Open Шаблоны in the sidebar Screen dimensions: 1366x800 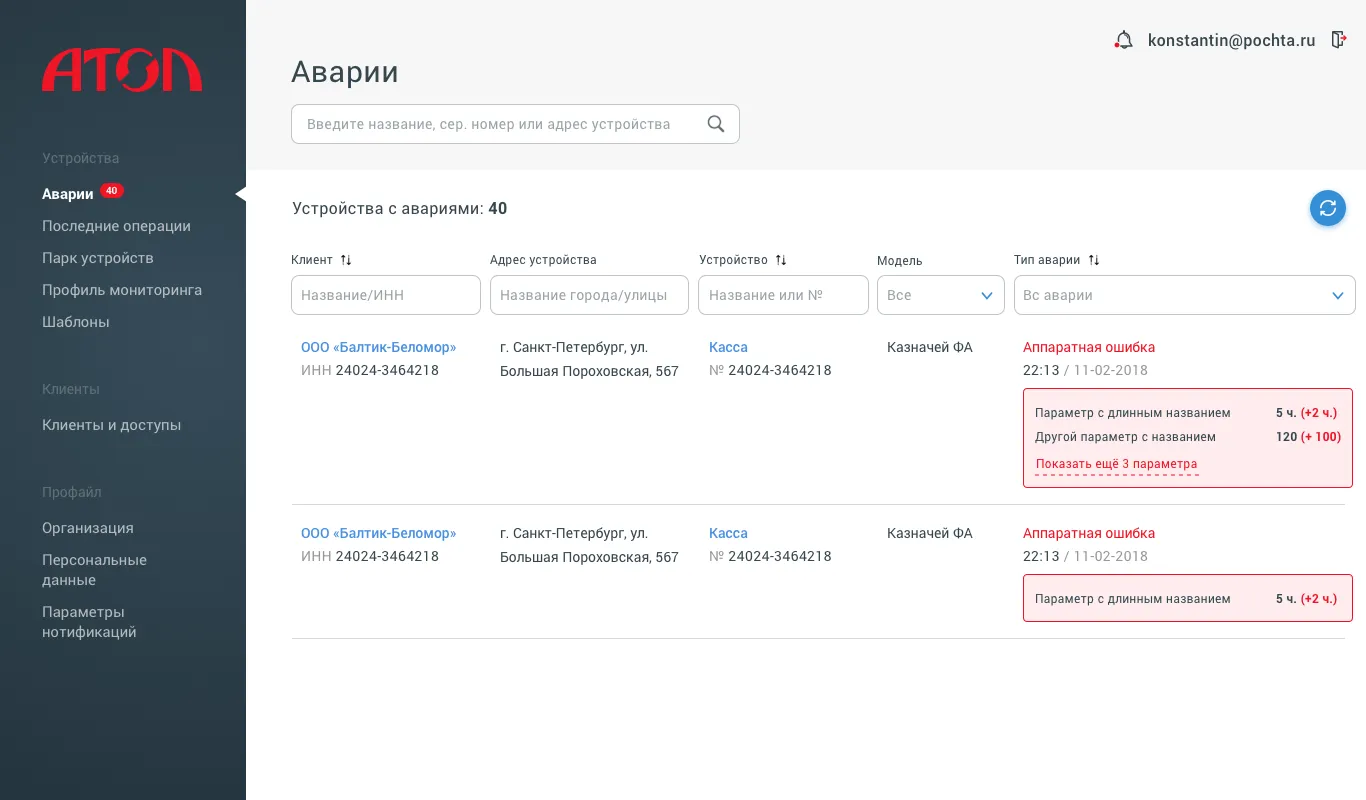pyautogui.click(x=76, y=322)
